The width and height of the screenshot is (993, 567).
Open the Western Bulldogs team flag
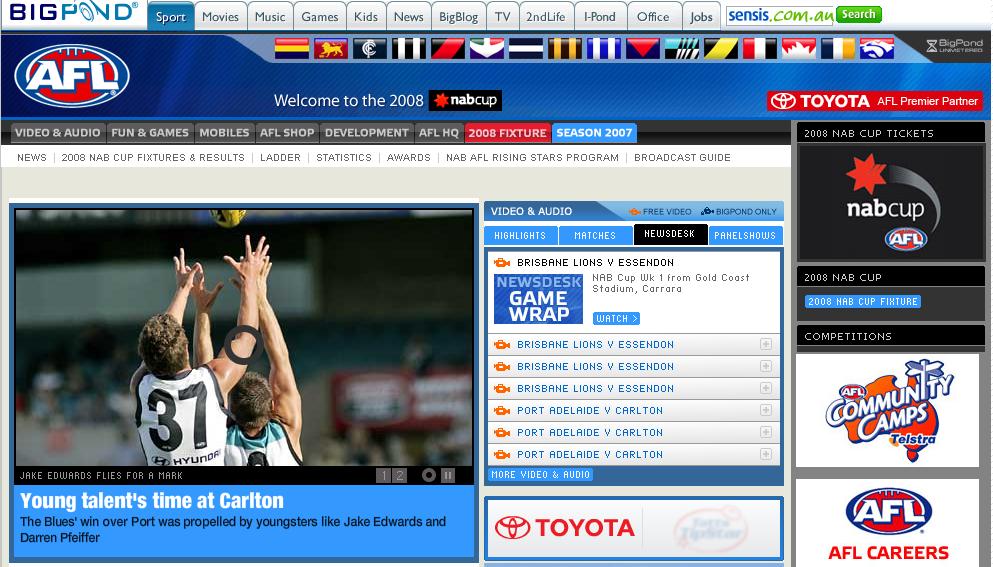pyautogui.click(x=877, y=49)
